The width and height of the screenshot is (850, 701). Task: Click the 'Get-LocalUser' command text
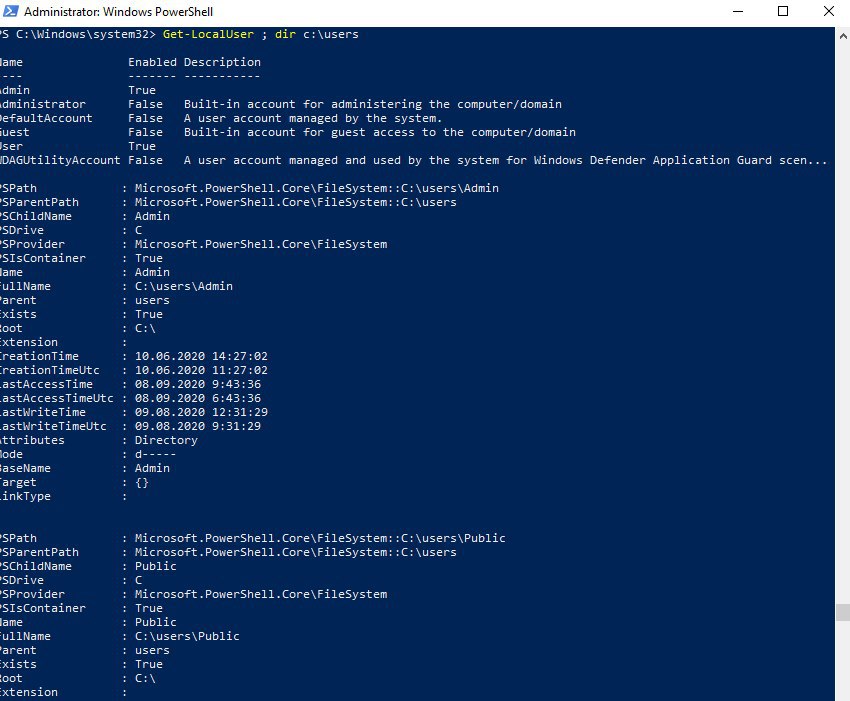tap(208, 34)
